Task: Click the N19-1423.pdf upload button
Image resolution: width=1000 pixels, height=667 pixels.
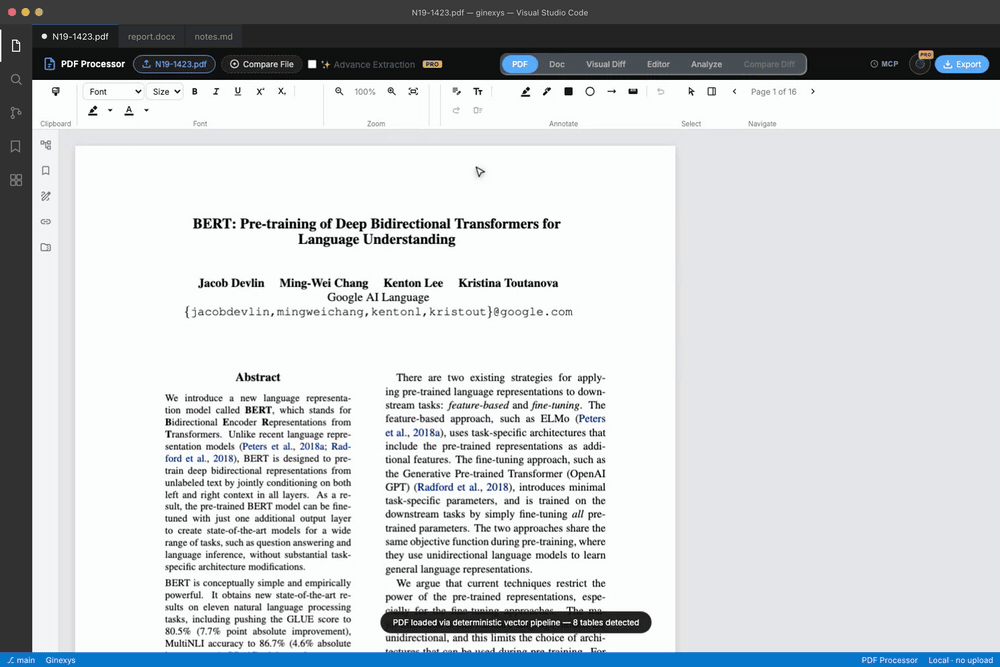Action: tap(174, 64)
